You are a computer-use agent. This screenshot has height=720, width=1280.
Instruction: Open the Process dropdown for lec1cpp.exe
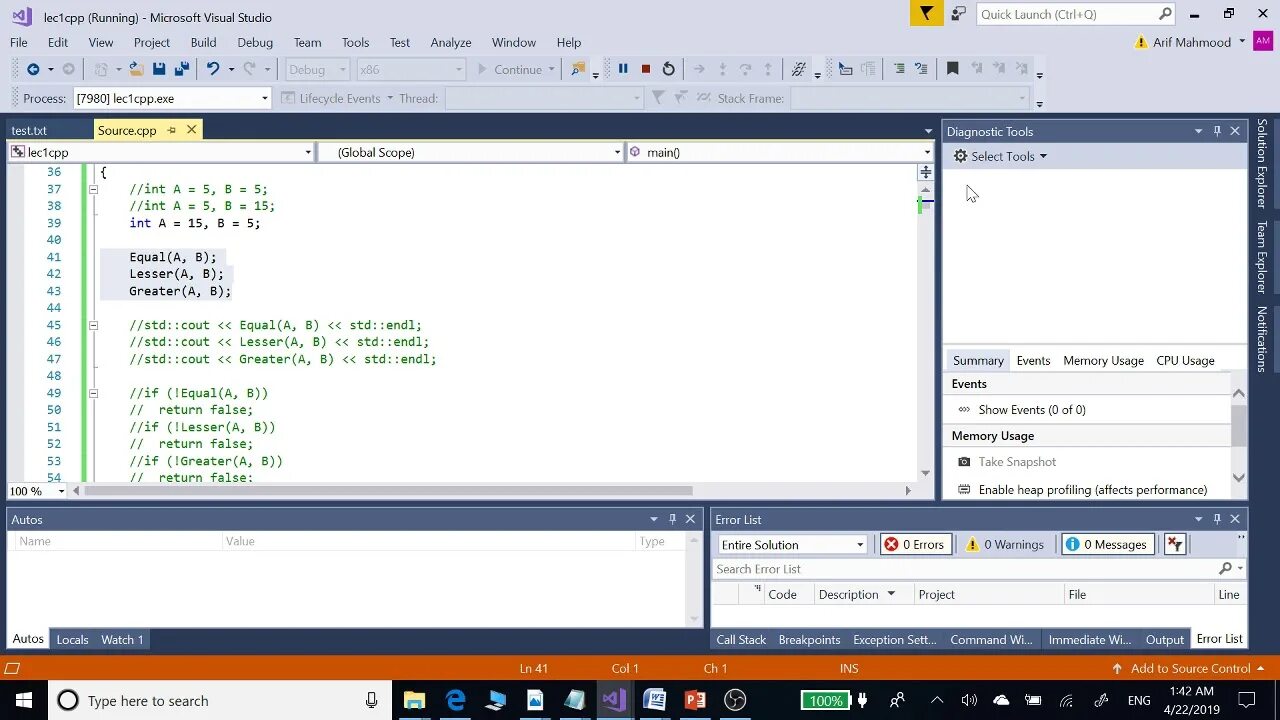tap(265, 98)
